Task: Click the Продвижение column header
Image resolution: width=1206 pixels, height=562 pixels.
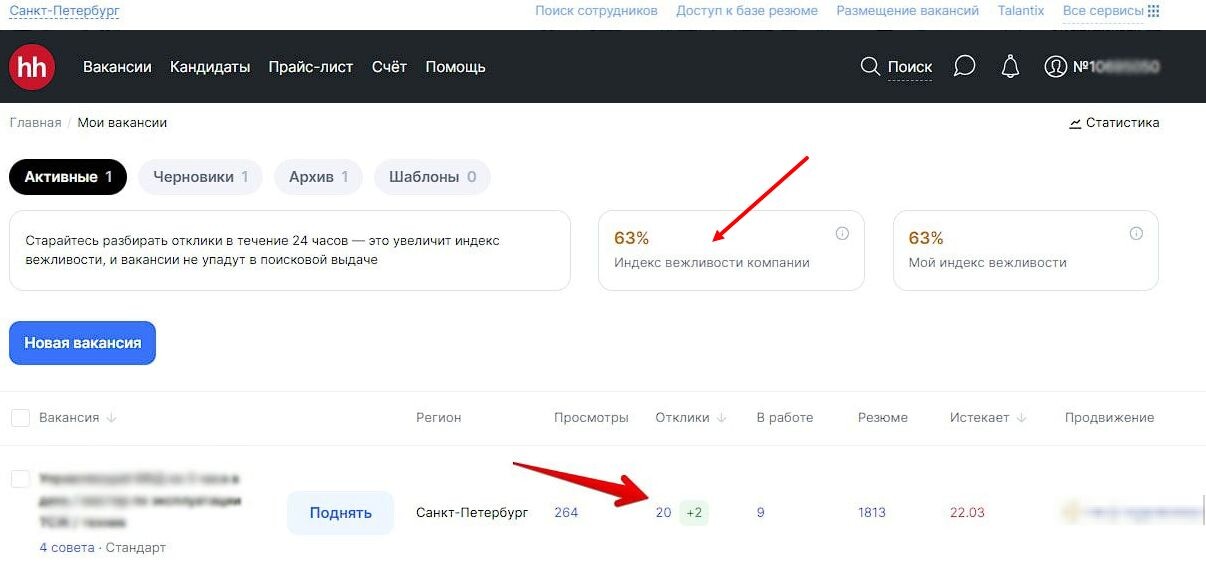Action: click(1109, 418)
